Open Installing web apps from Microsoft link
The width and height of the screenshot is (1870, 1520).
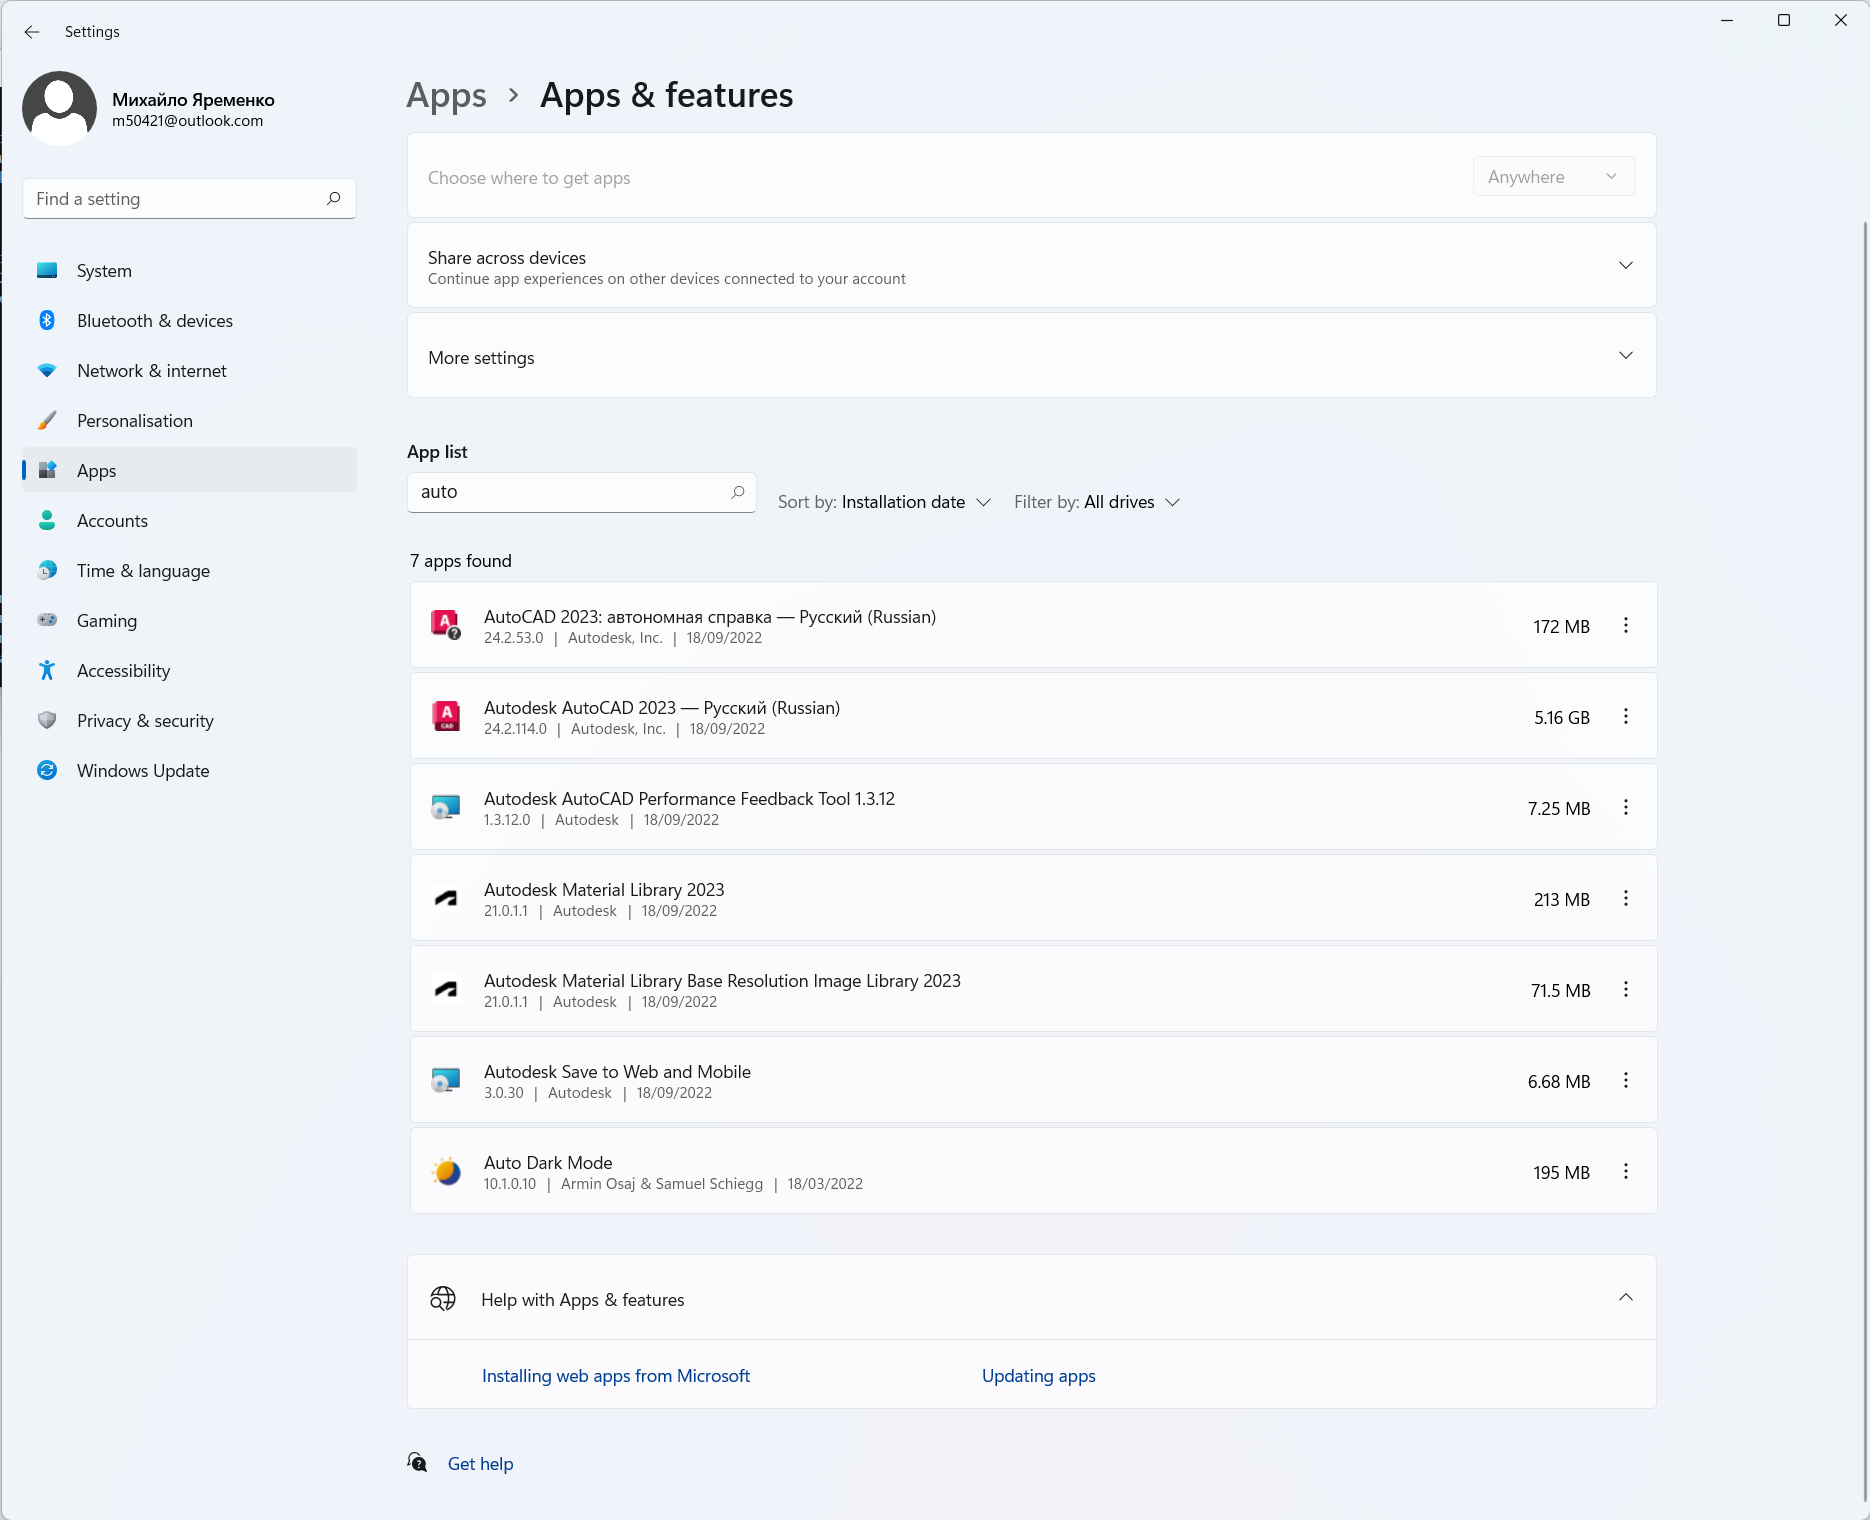coord(616,1376)
